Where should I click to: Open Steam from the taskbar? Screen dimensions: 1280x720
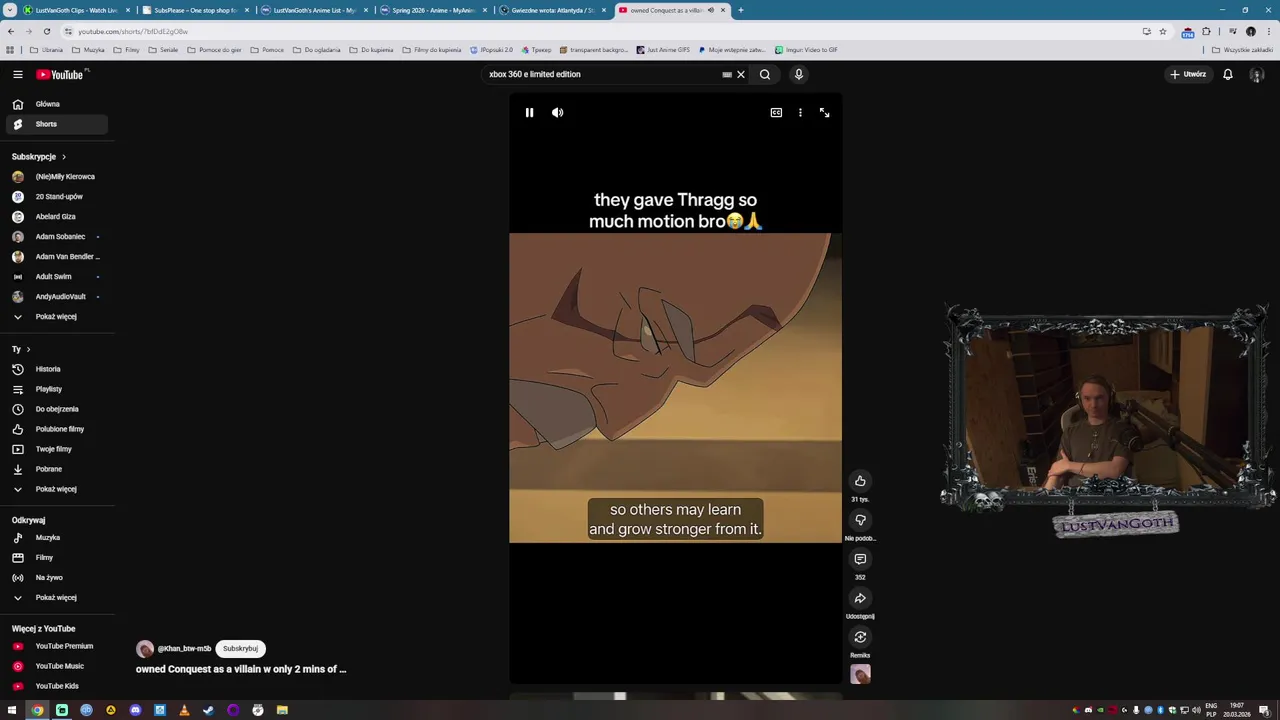coord(208,710)
